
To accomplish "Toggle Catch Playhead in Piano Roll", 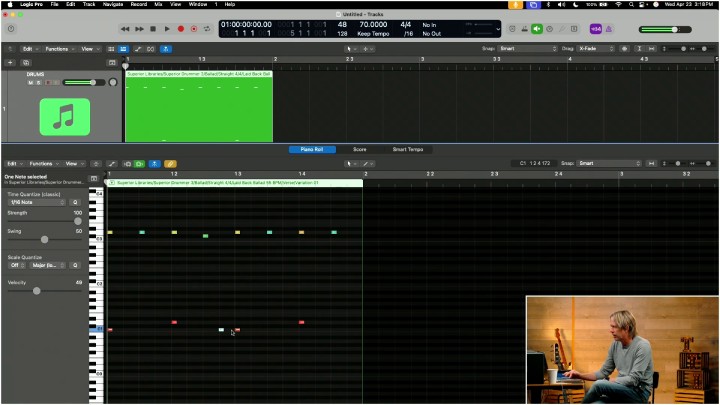I will (x=155, y=164).
